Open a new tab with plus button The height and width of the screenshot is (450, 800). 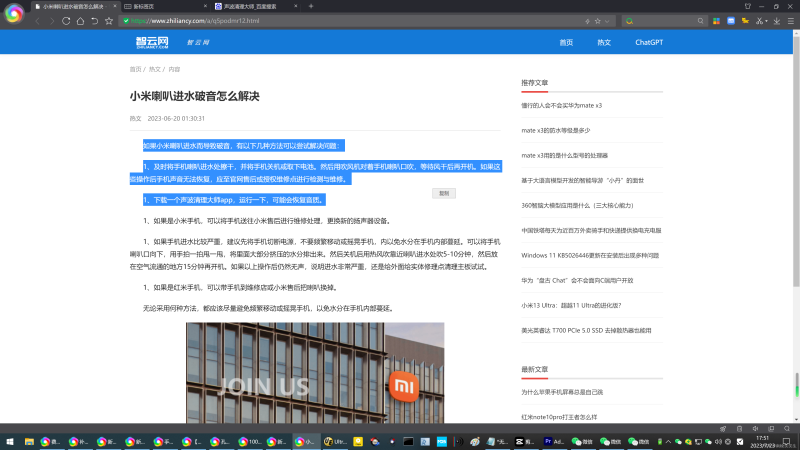pos(311,6)
